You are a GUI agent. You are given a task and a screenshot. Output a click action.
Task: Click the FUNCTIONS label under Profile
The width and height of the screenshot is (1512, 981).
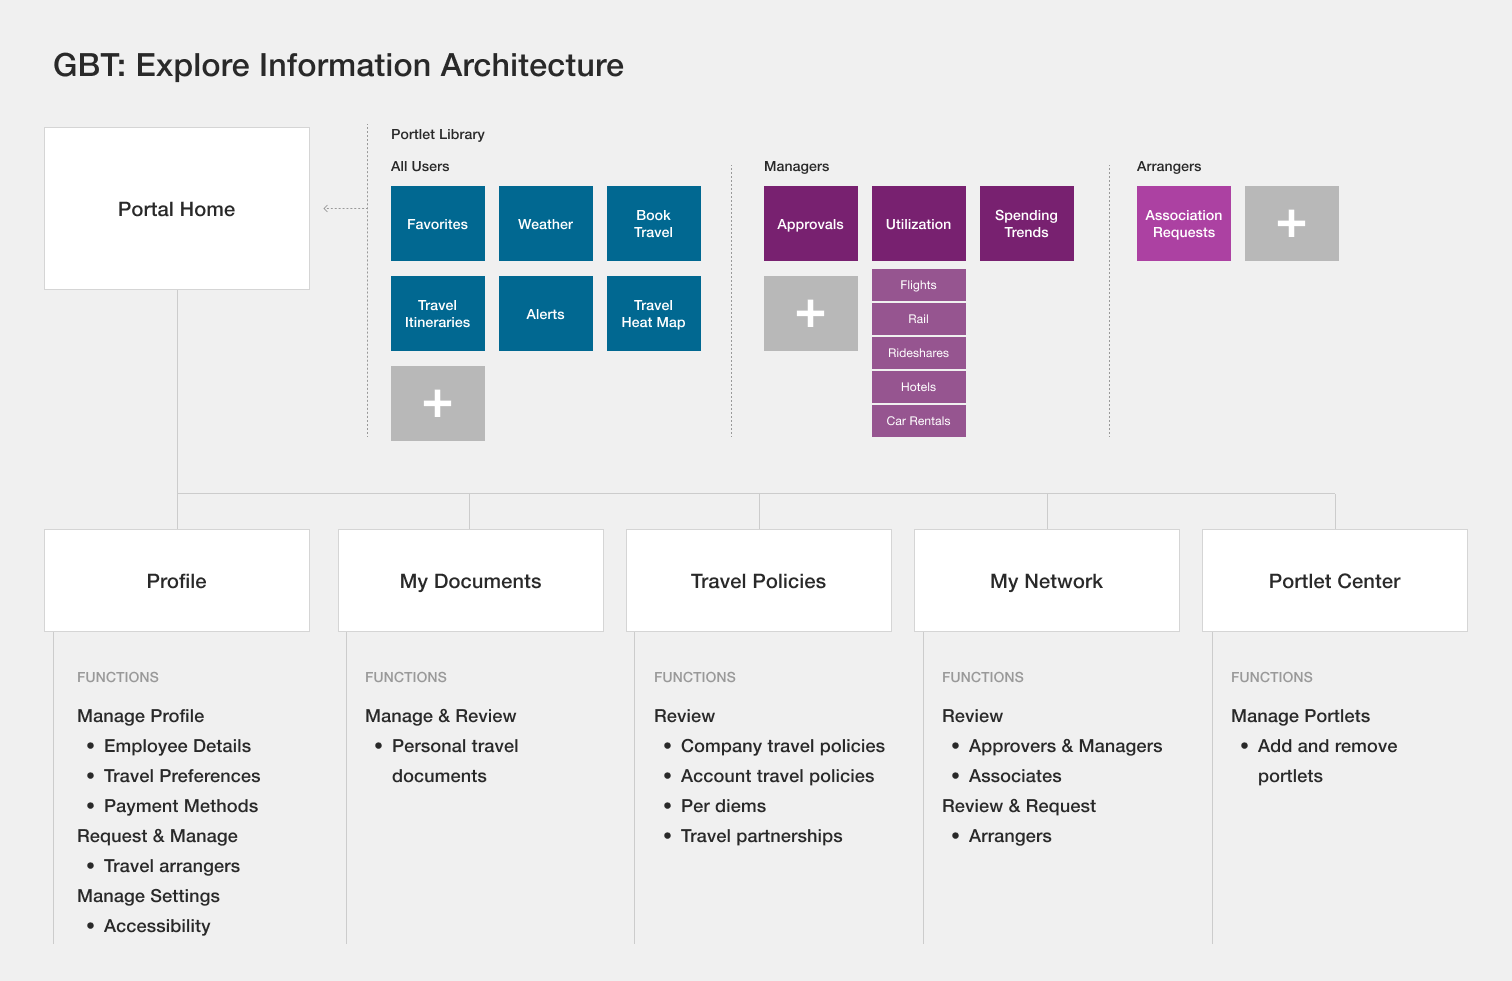coord(118,677)
